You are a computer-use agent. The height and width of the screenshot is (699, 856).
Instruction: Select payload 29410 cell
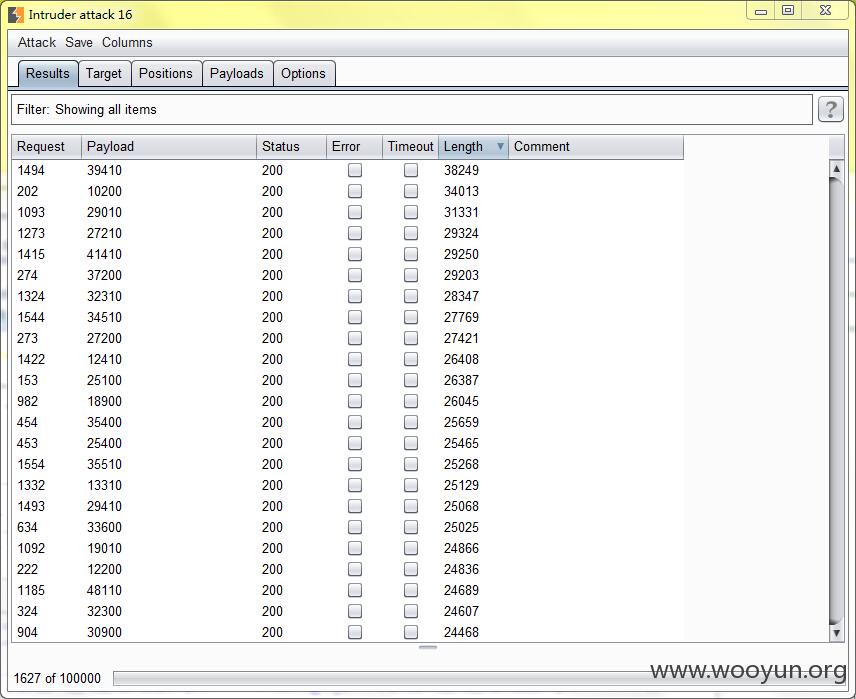(x=104, y=506)
